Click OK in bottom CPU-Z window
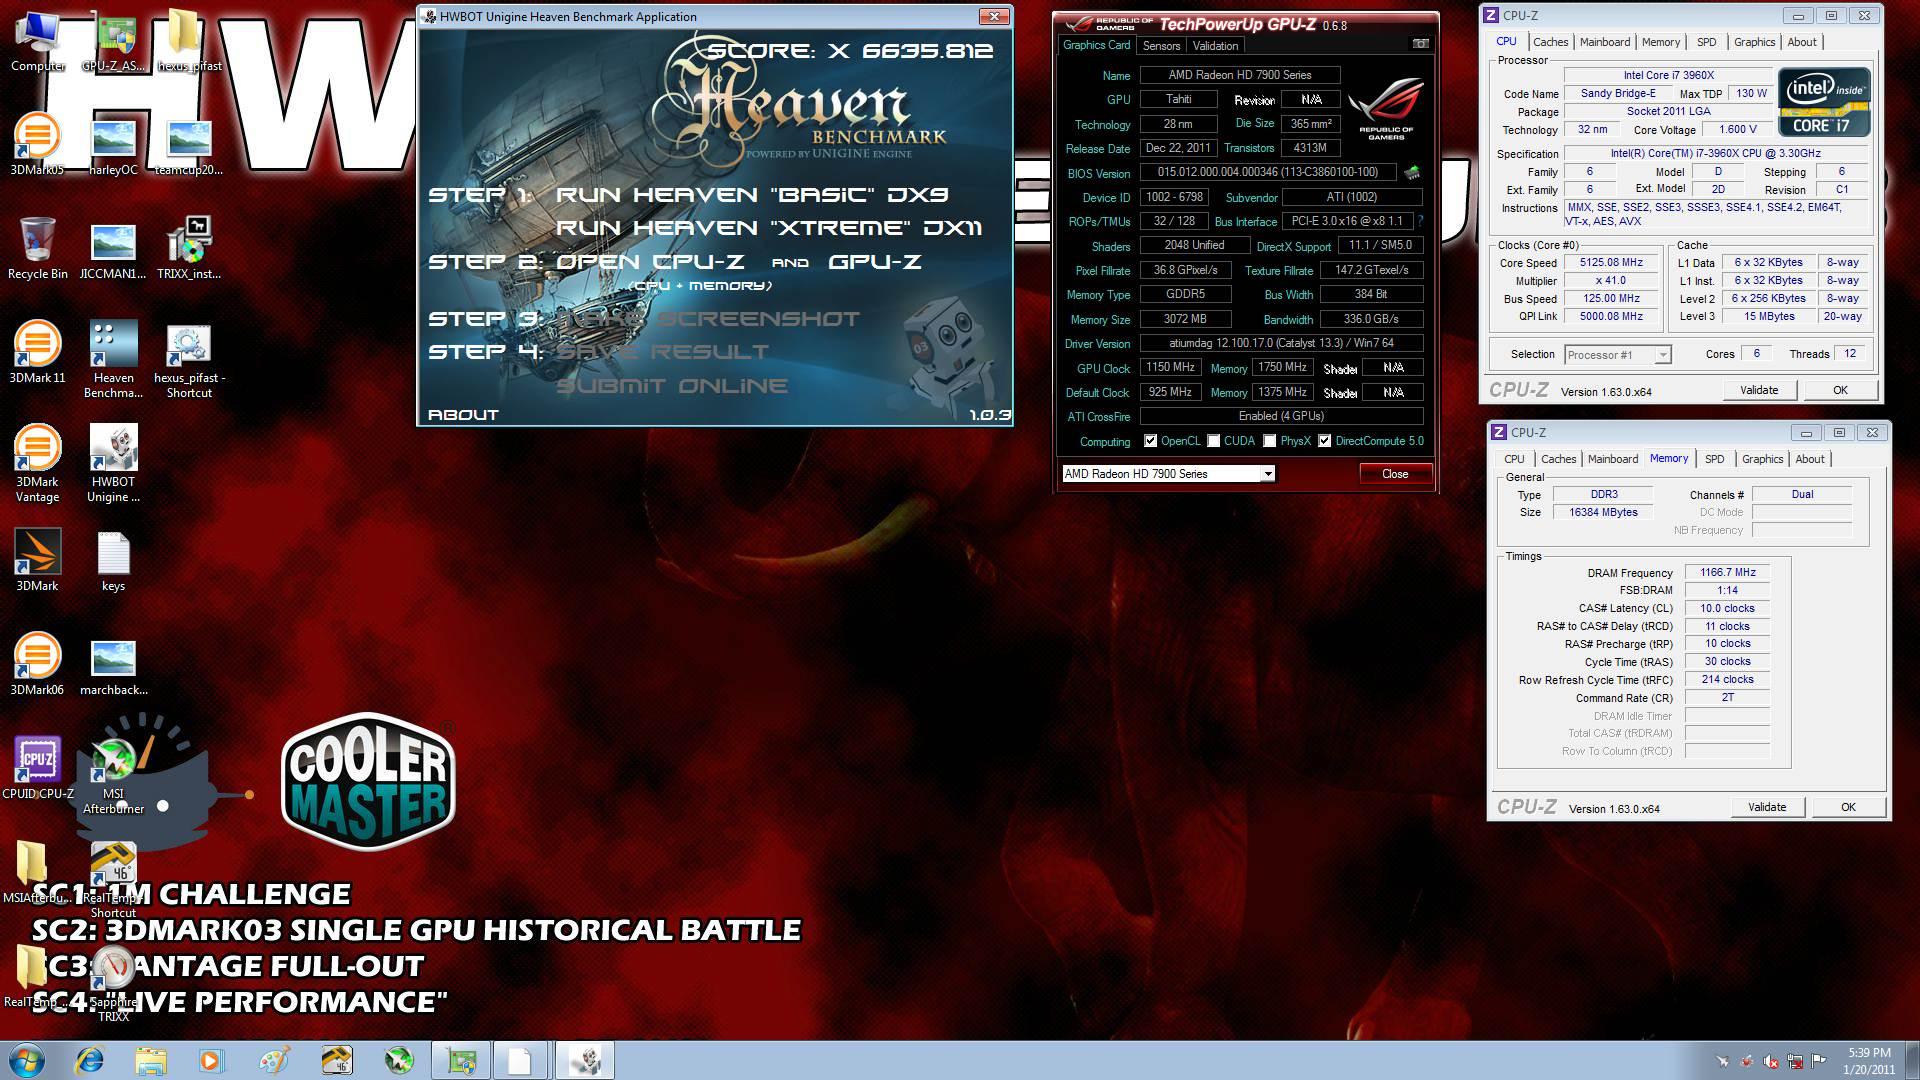 pos(1848,807)
